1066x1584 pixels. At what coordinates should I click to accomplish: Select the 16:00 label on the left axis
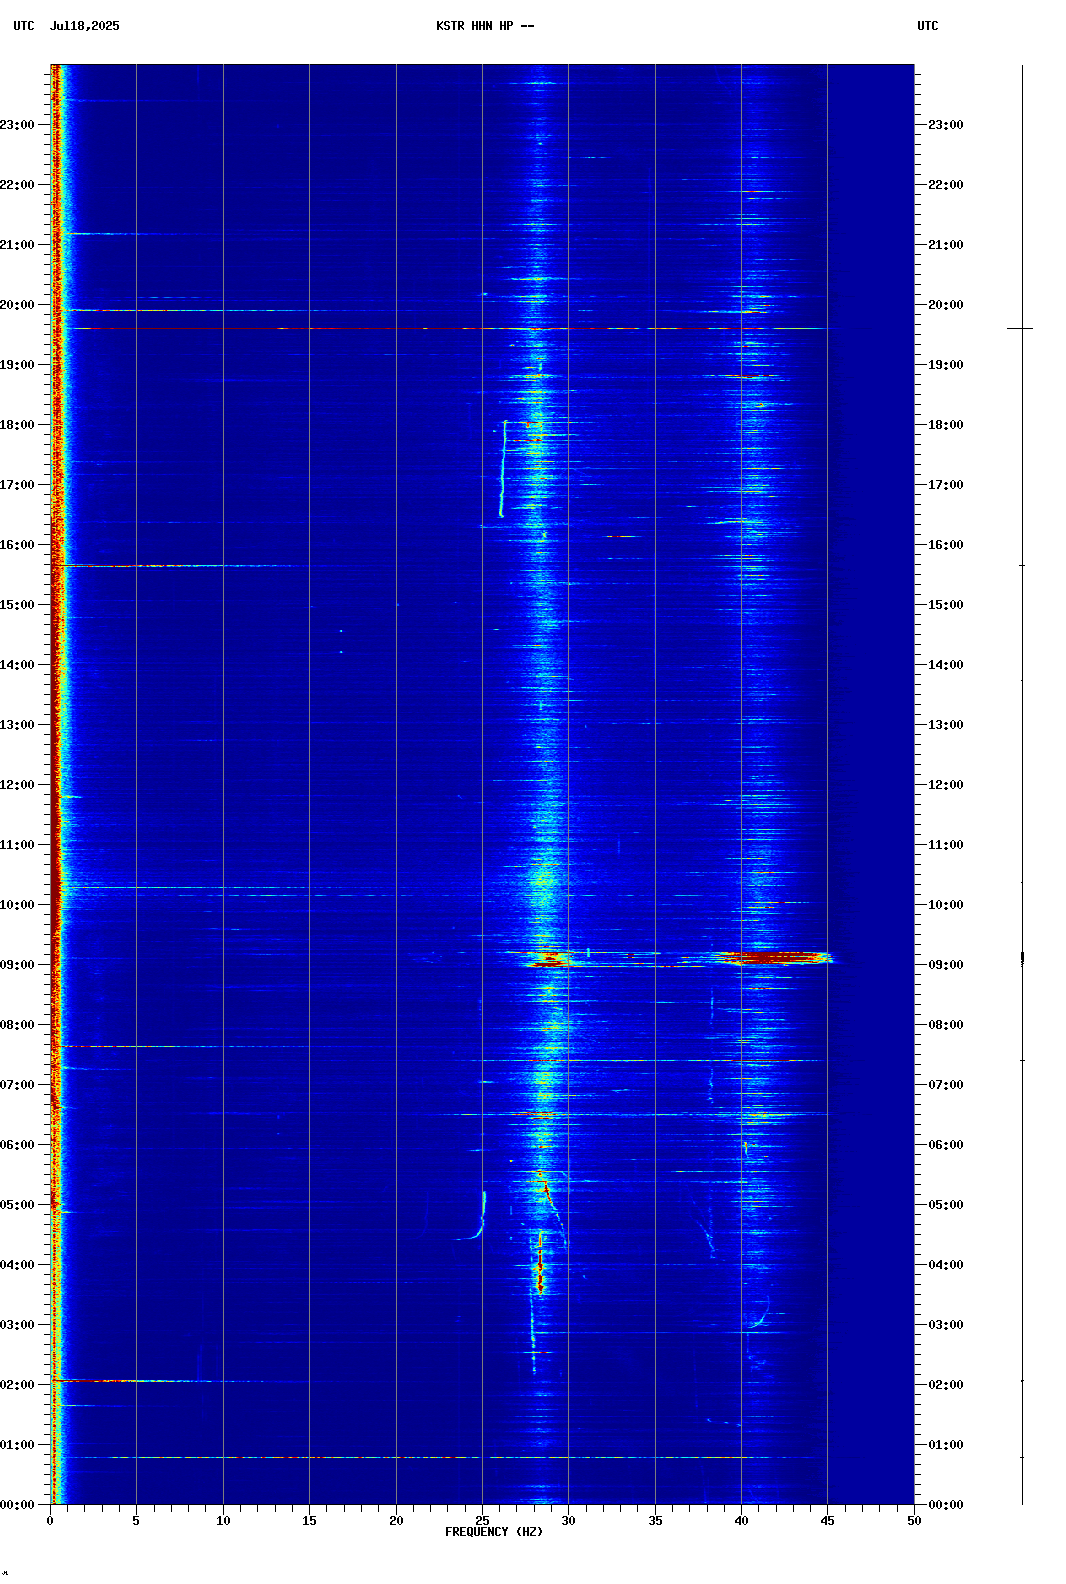(x=17, y=545)
